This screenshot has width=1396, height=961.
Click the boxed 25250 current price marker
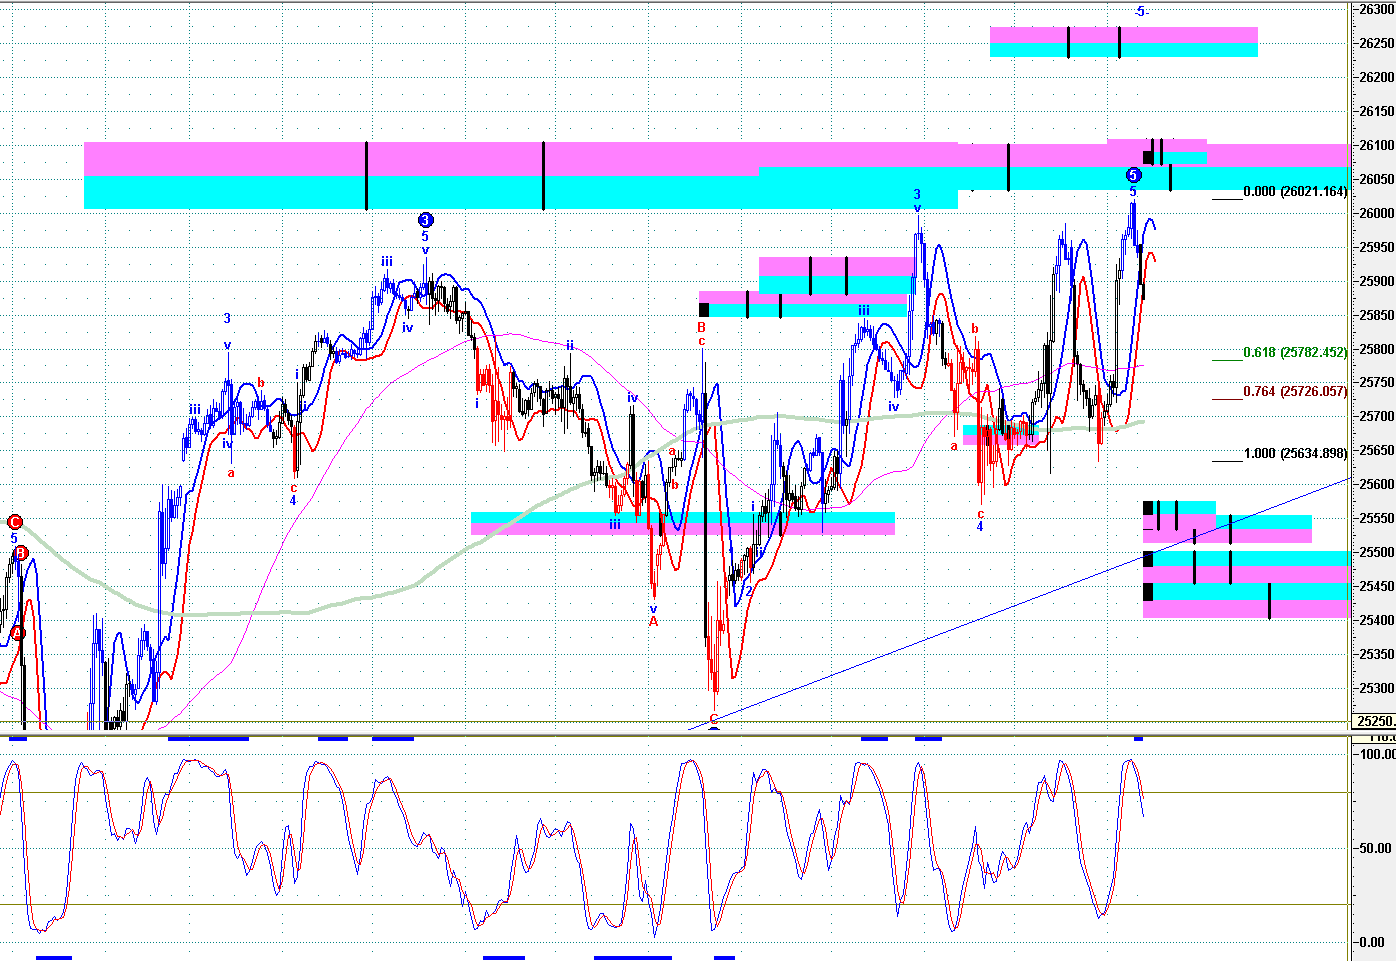click(x=1374, y=721)
